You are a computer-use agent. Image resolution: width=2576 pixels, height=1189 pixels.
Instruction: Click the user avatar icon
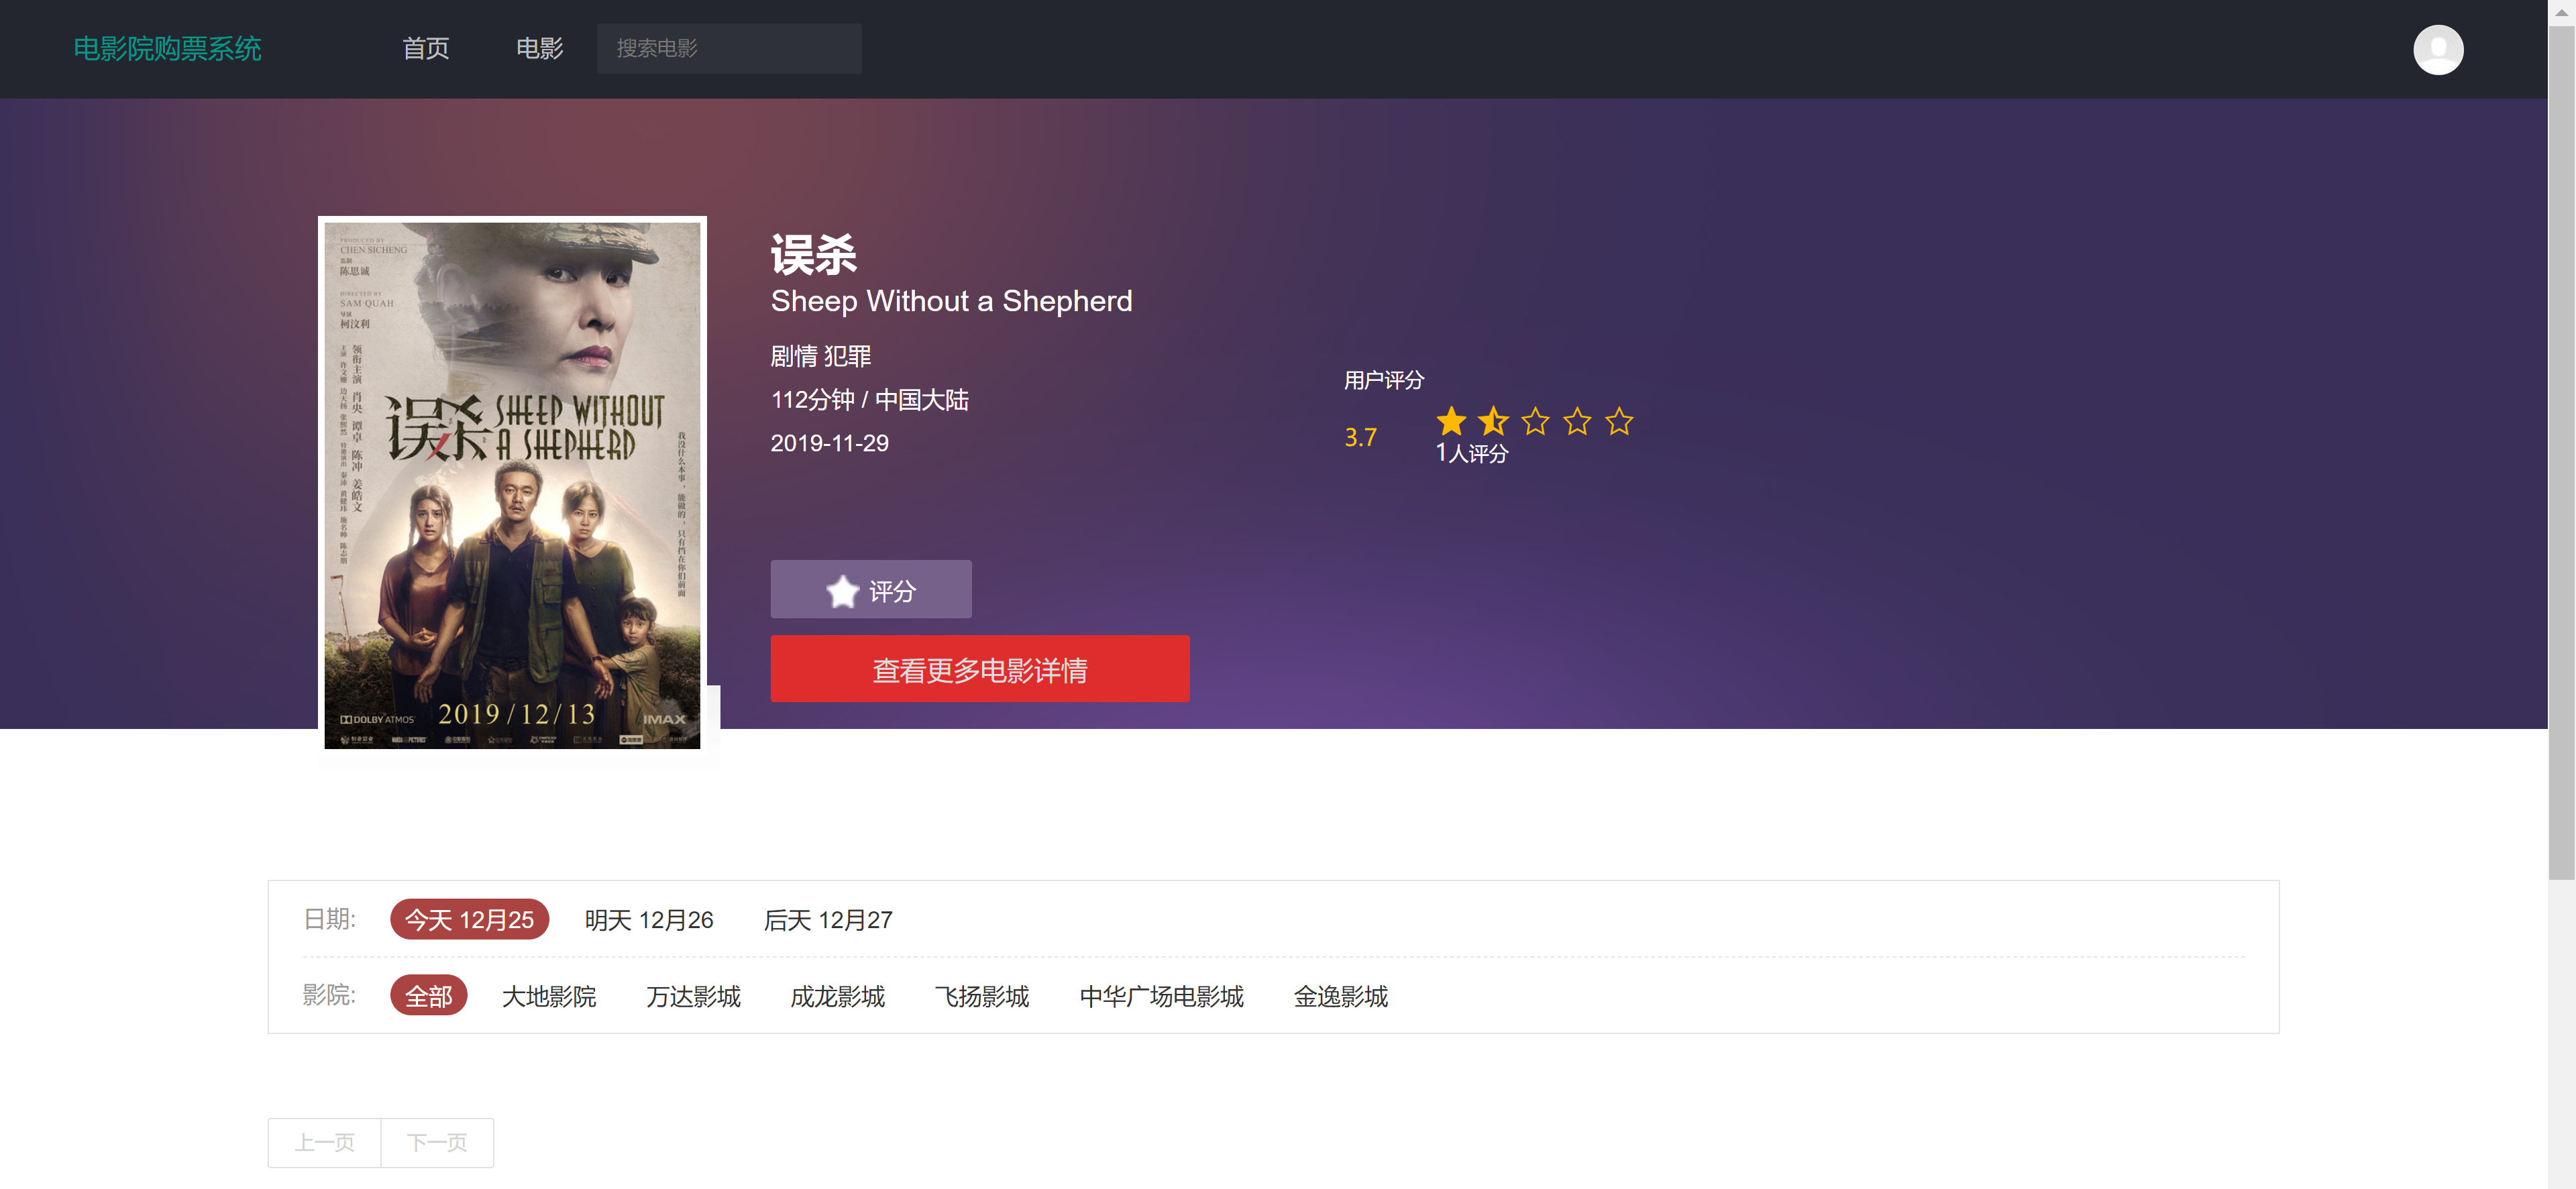[x=2438, y=49]
